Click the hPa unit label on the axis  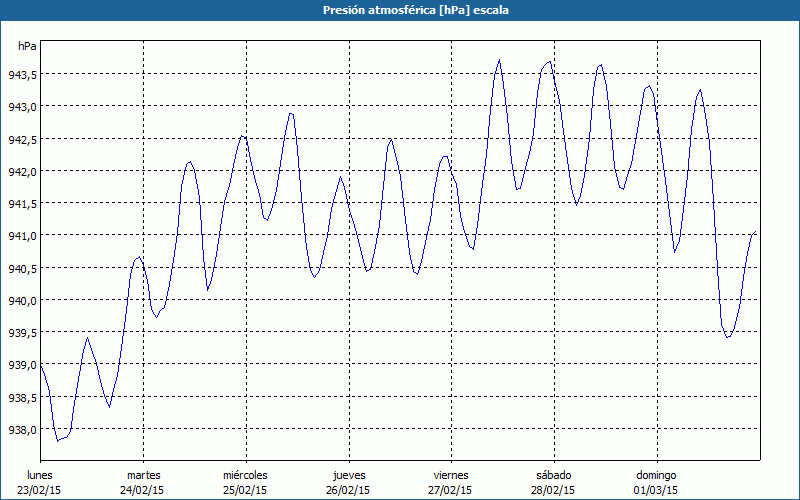coord(27,46)
